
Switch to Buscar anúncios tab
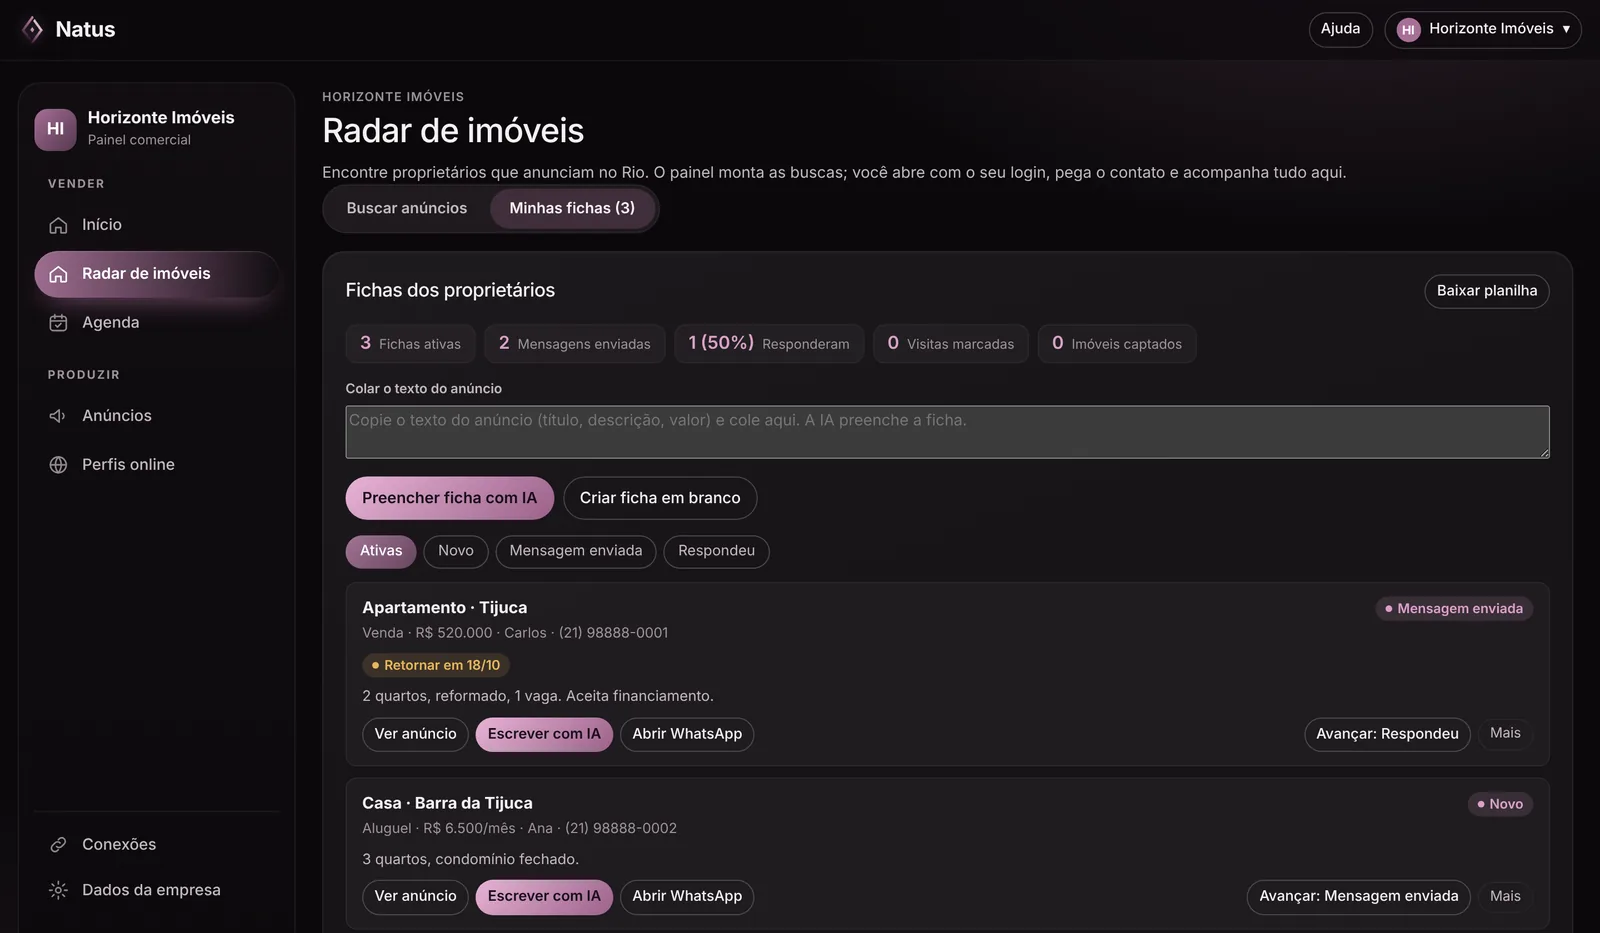tap(407, 208)
